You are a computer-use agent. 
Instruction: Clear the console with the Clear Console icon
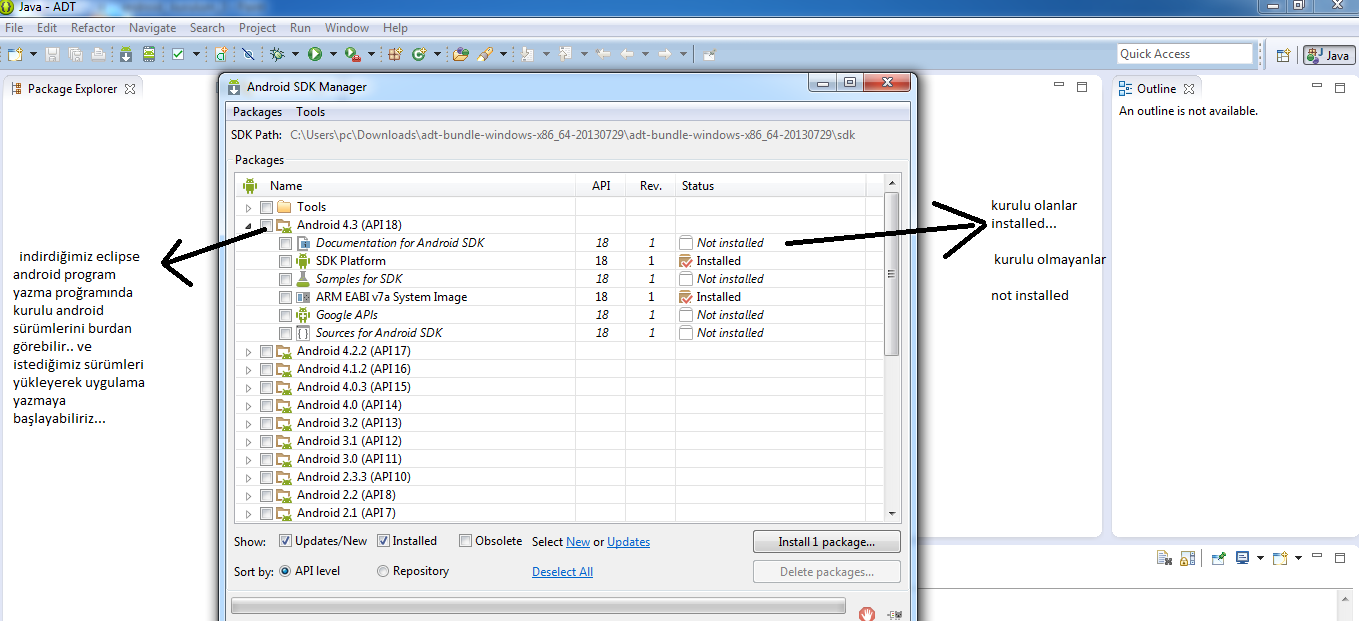[x=1164, y=558]
